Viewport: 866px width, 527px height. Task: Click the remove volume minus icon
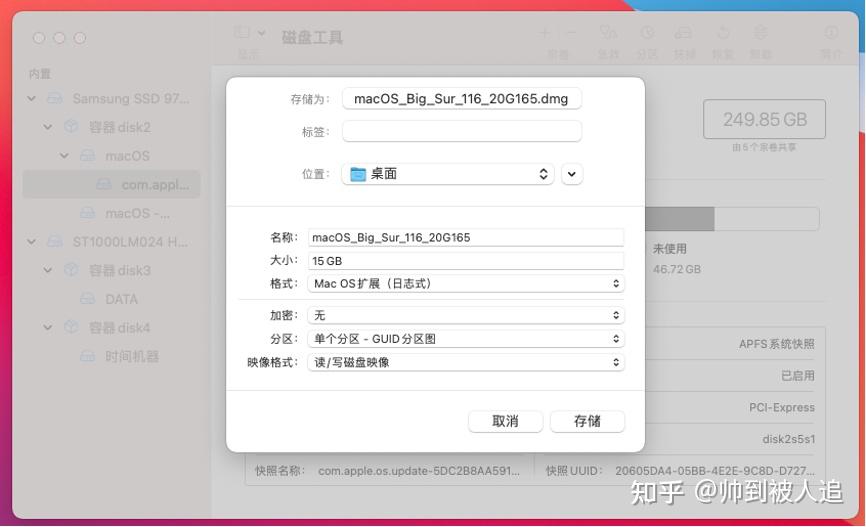pyautogui.click(x=571, y=33)
